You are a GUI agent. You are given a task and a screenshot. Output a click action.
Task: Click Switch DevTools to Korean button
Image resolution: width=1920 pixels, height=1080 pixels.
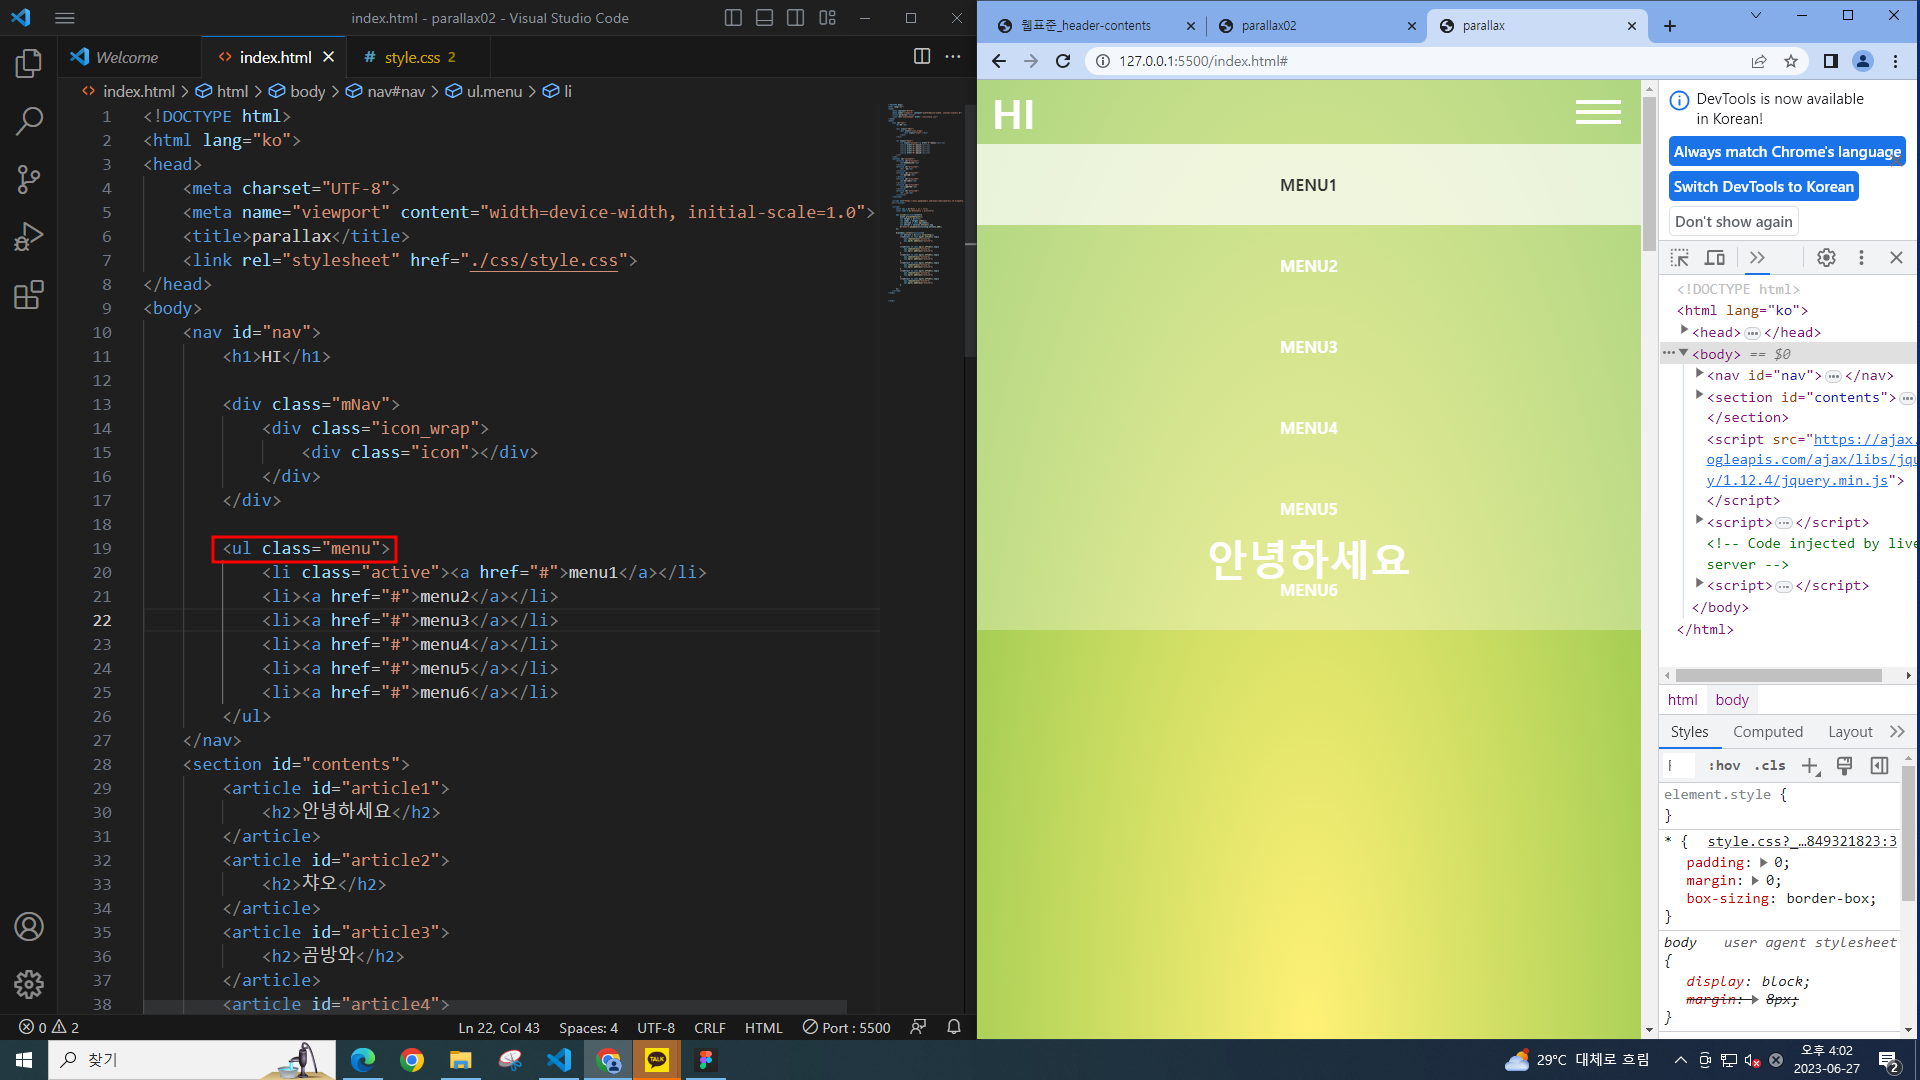[1763, 187]
